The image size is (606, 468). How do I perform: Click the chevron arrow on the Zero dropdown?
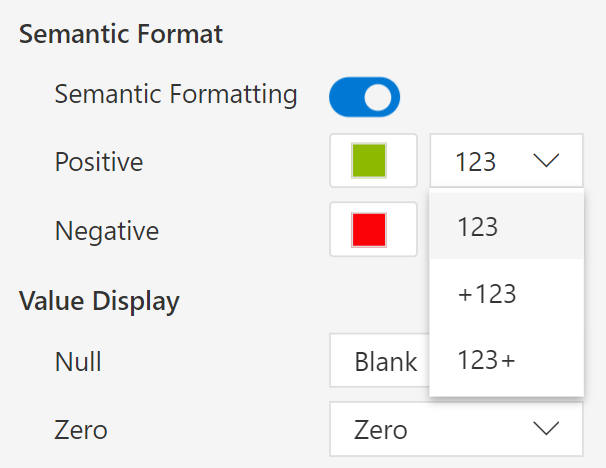pyautogui.click(x=546, y=430)
